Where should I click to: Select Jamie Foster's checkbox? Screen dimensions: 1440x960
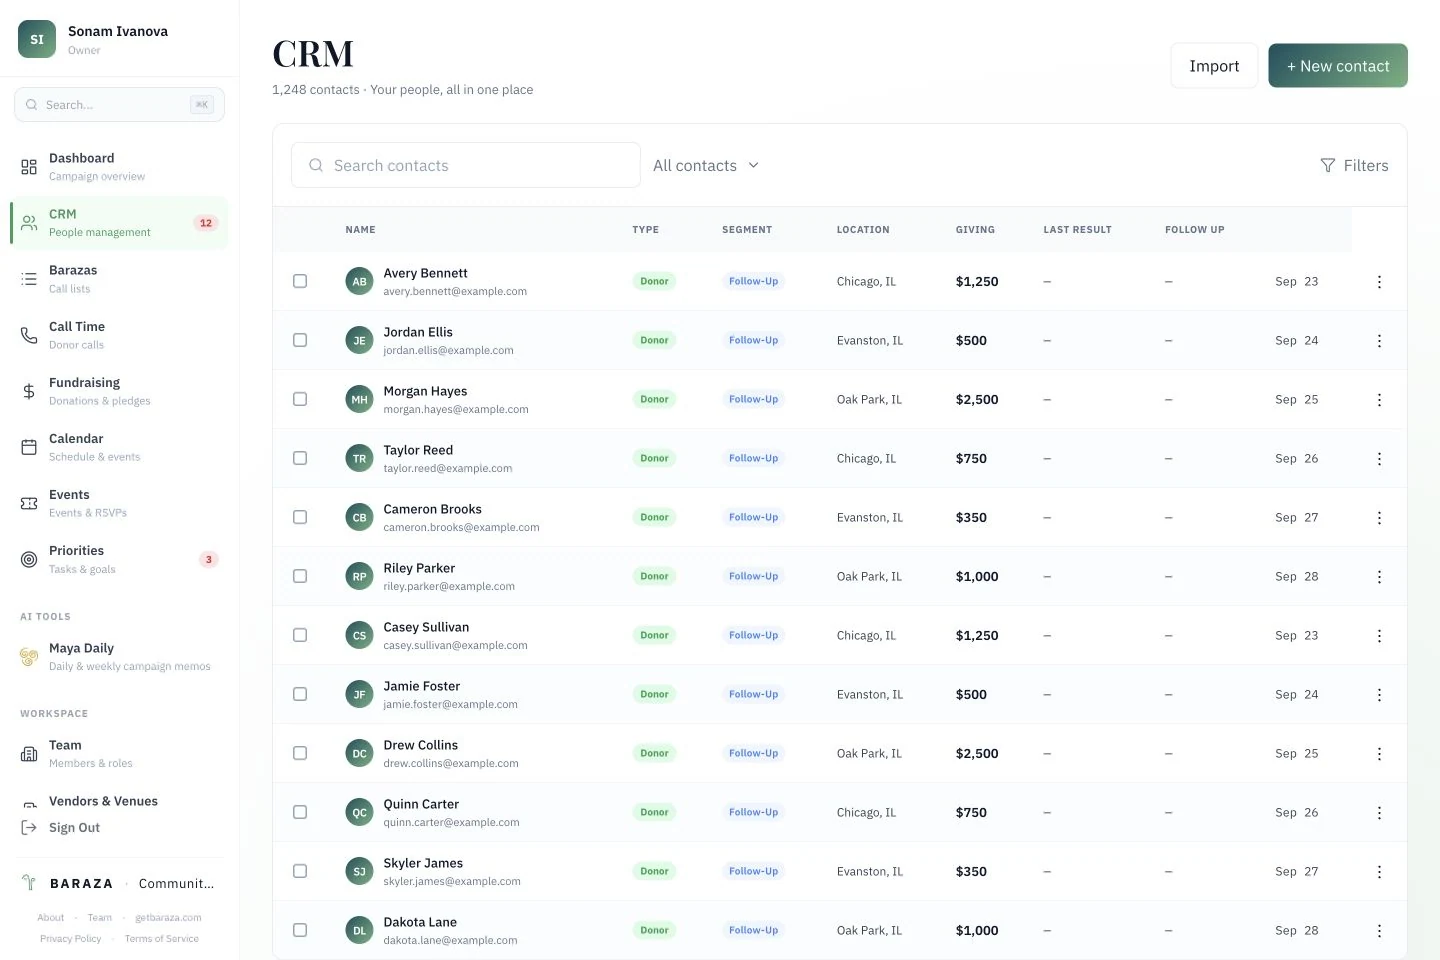click(x=300, y=694)
